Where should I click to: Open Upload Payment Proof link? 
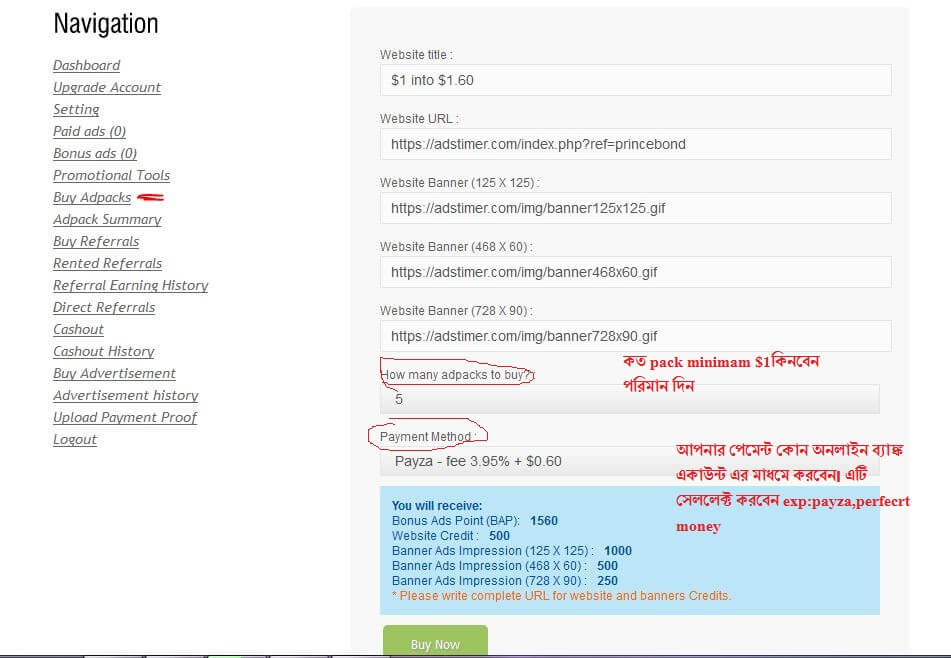[x=125, y=417]
